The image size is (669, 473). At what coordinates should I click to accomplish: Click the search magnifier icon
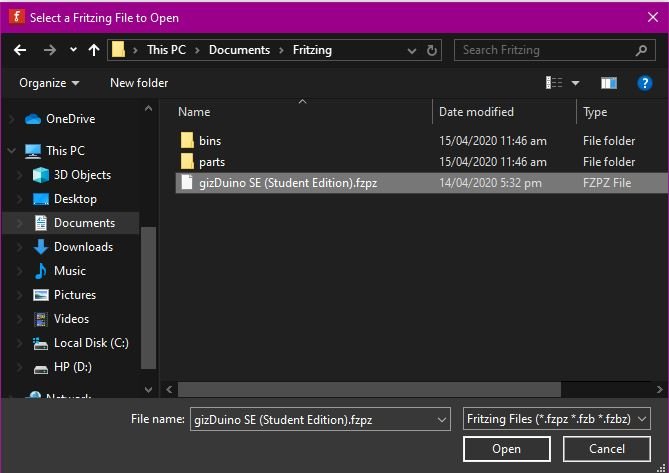(641, 51)
